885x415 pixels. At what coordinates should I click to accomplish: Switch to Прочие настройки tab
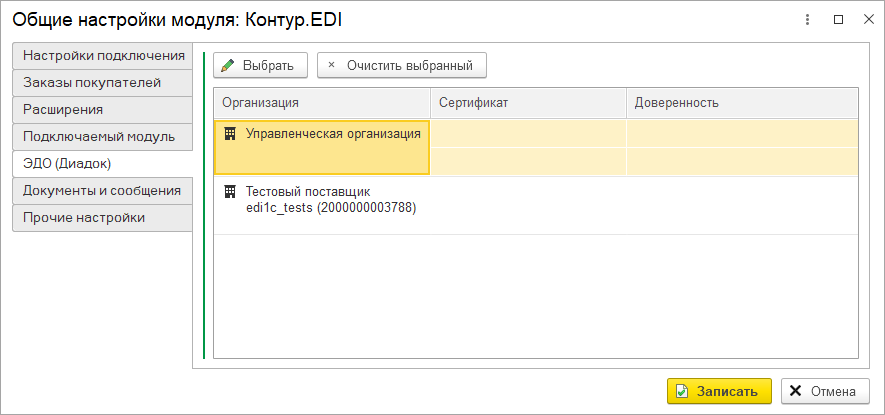[103, 218]
